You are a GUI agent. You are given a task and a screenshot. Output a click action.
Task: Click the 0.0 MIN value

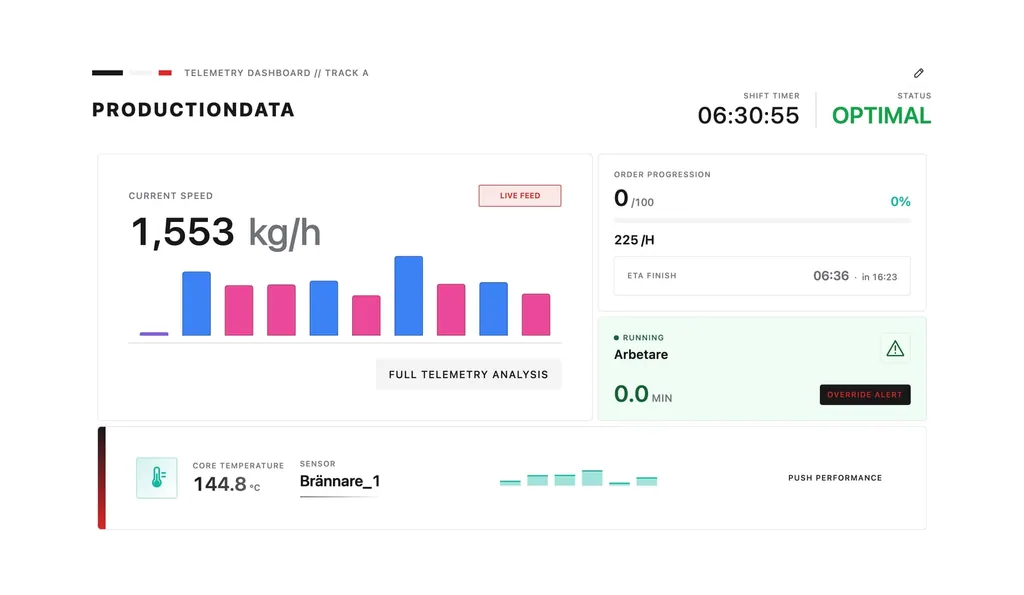(643, 394)
